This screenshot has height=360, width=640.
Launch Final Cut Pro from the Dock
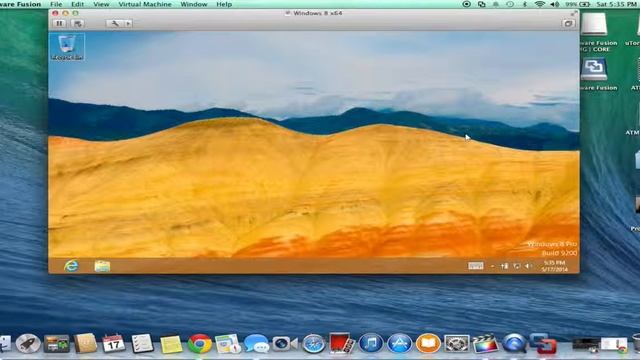click(485, 344)
